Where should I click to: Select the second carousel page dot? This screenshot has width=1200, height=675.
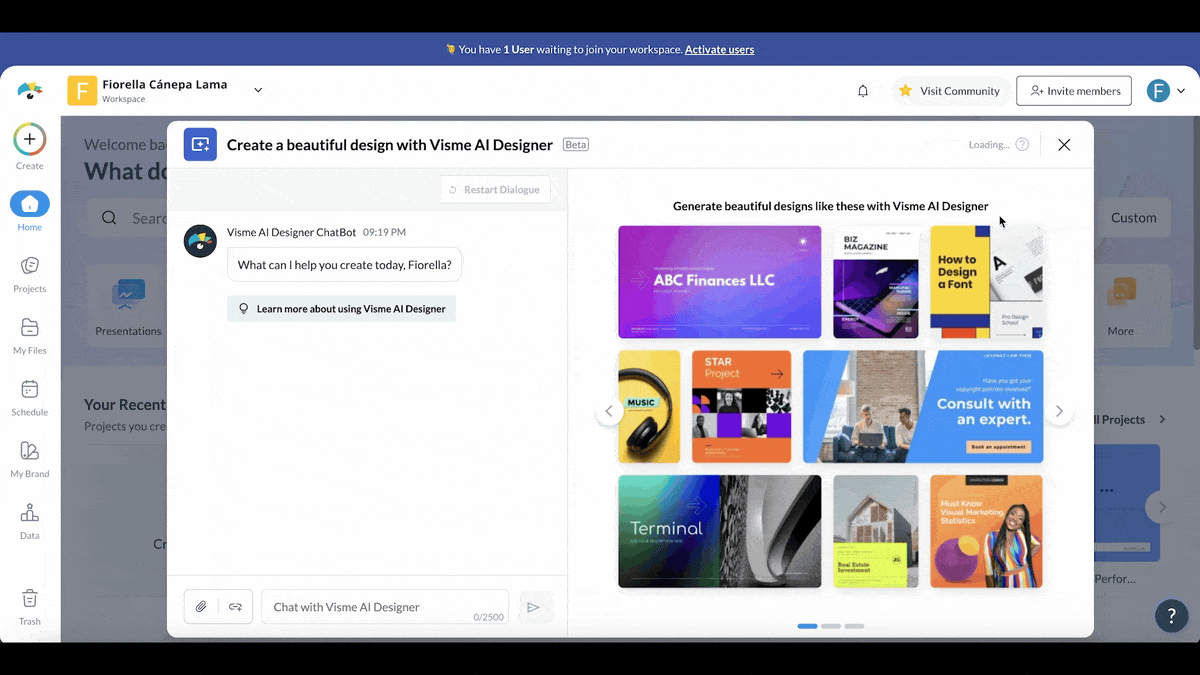click(x=831, y=625)
